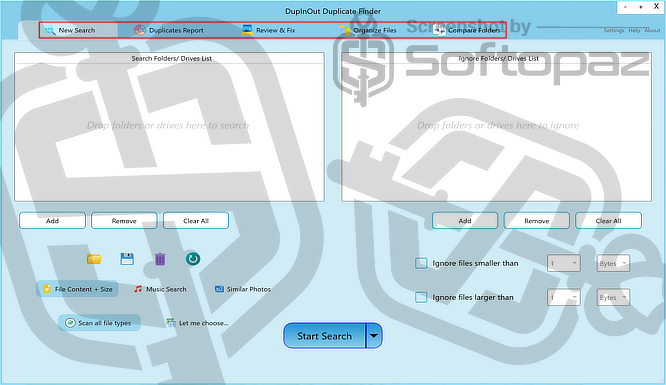
Task: Expand the Start Search dropdown arrow
Action: 374,336
